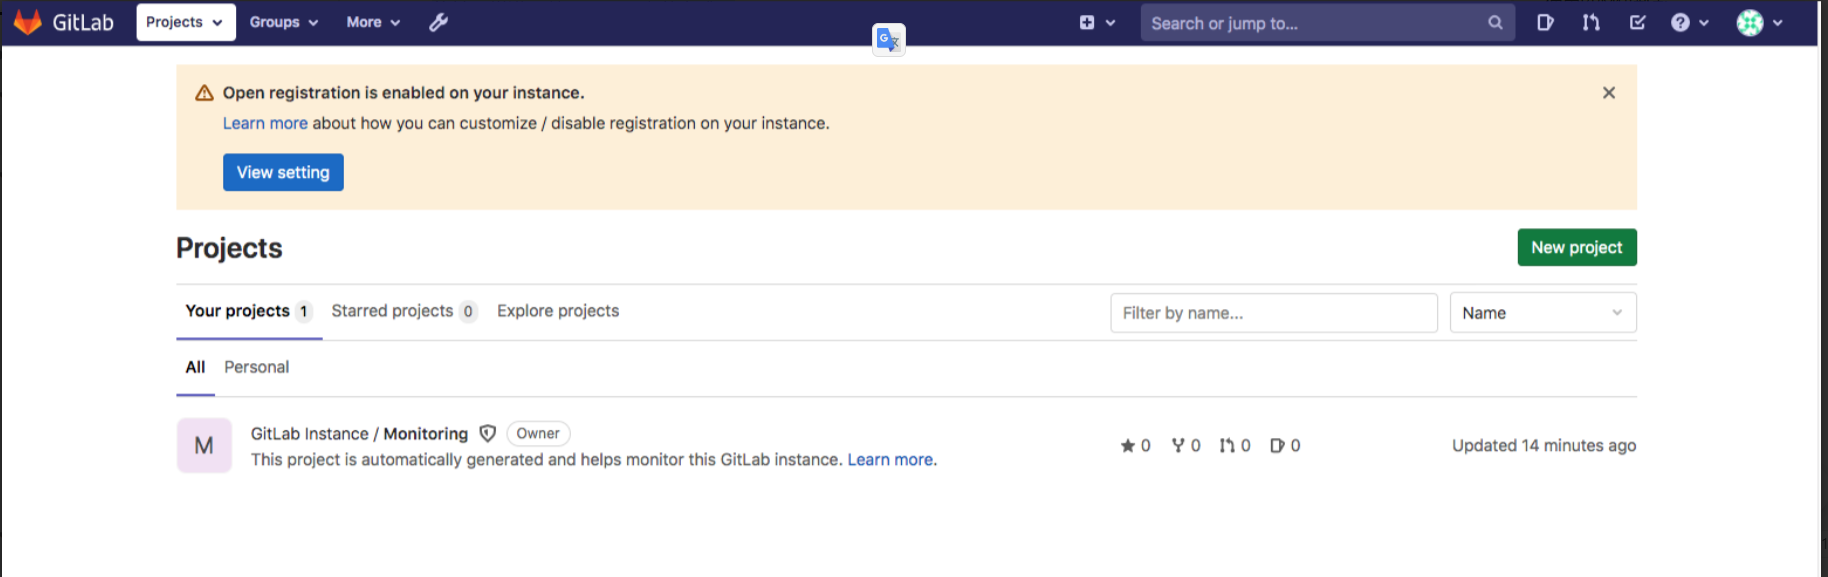Expand the user profile menu chevron
Viewport: 1828px width, 577px height.
[1777, 23]
